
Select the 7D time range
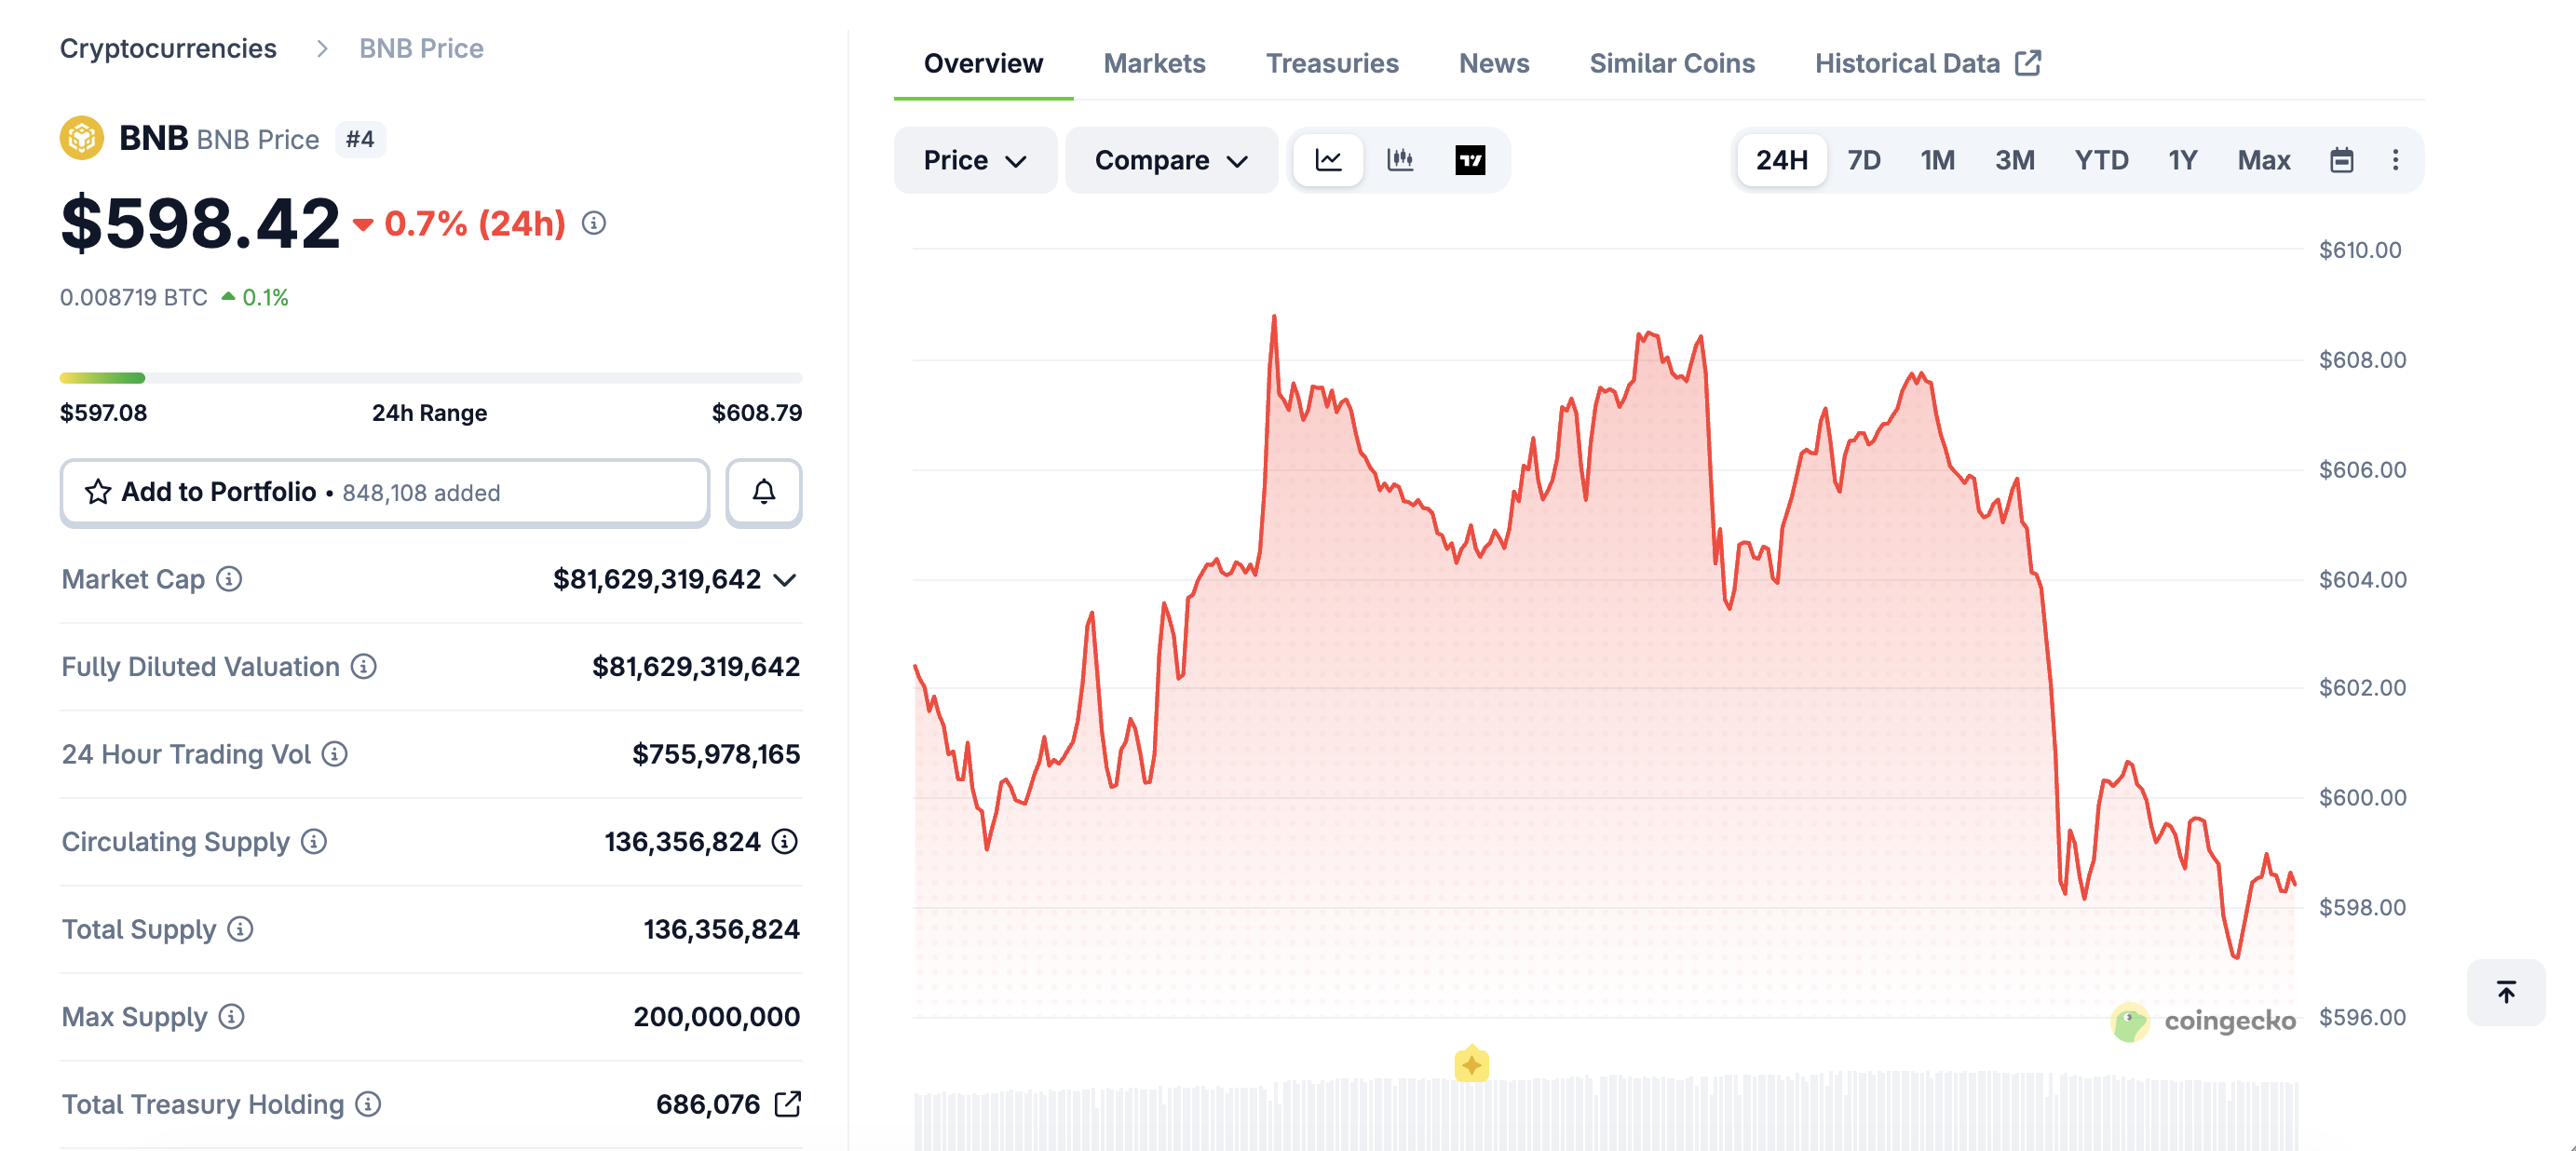pyautogui.click(x=1863, y=159)
